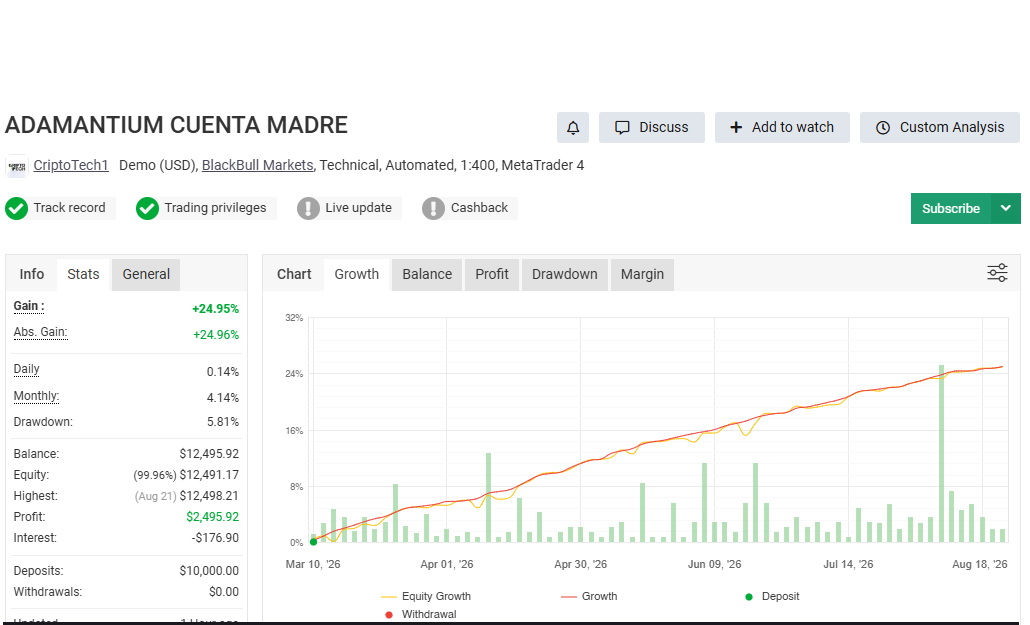Screen dimensions: 1030x625
Task: Click the Custom Analysis button
Action: (940, 127)
